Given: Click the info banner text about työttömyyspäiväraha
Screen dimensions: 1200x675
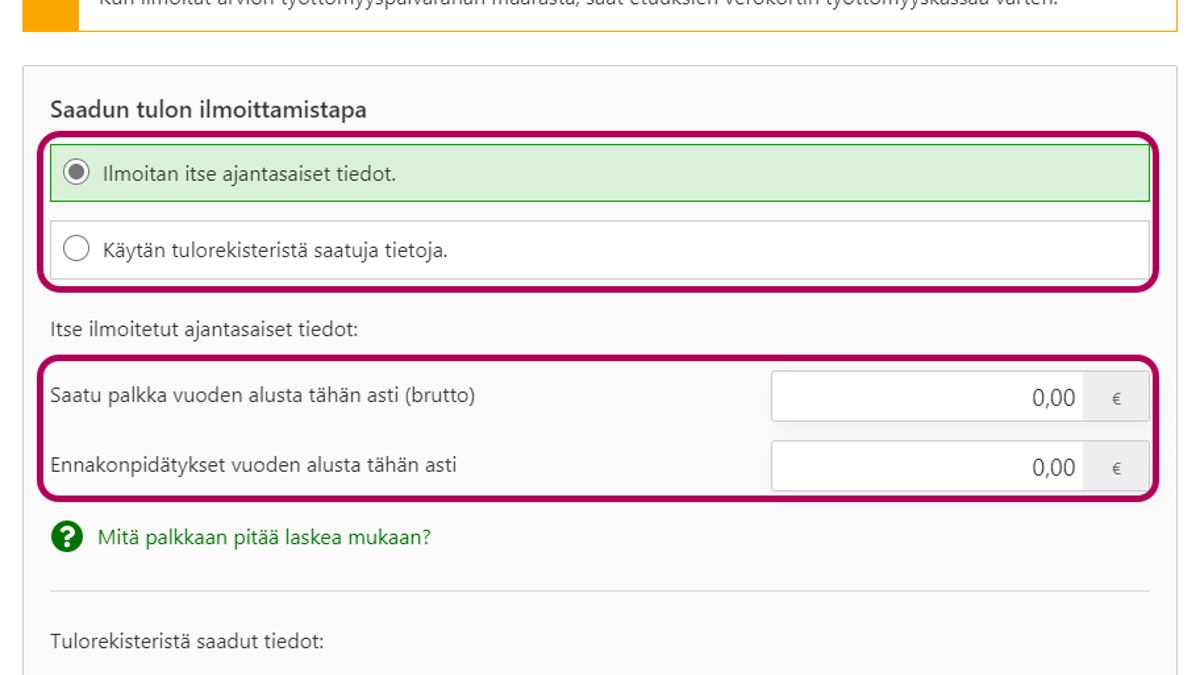Looking at the screenshot, I should pyautogui.click(x=580, y=5).
